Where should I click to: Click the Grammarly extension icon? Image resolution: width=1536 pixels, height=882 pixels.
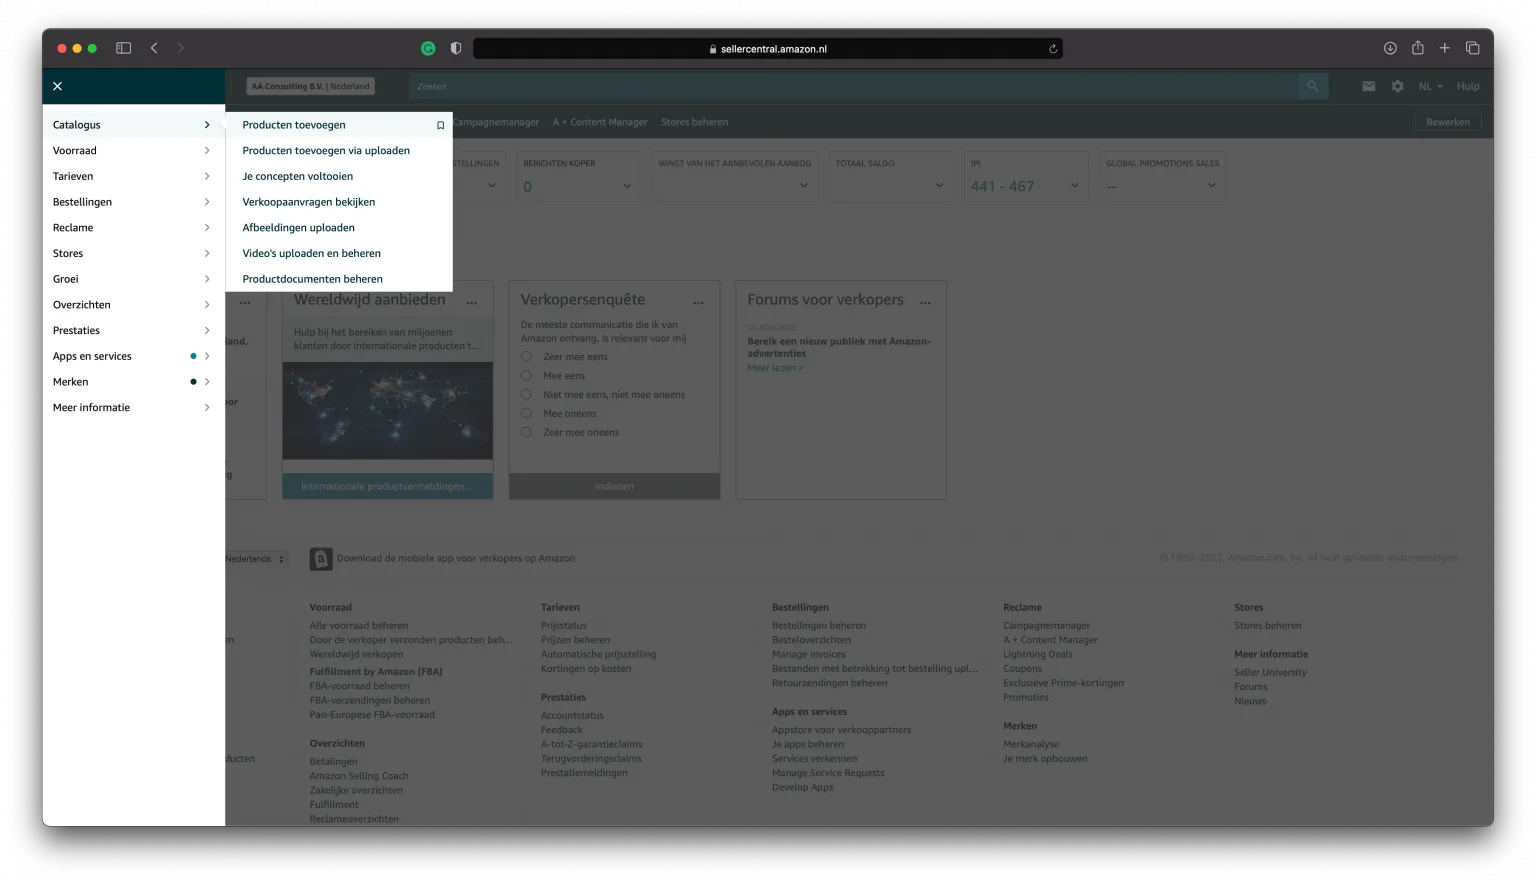(428, 48)
